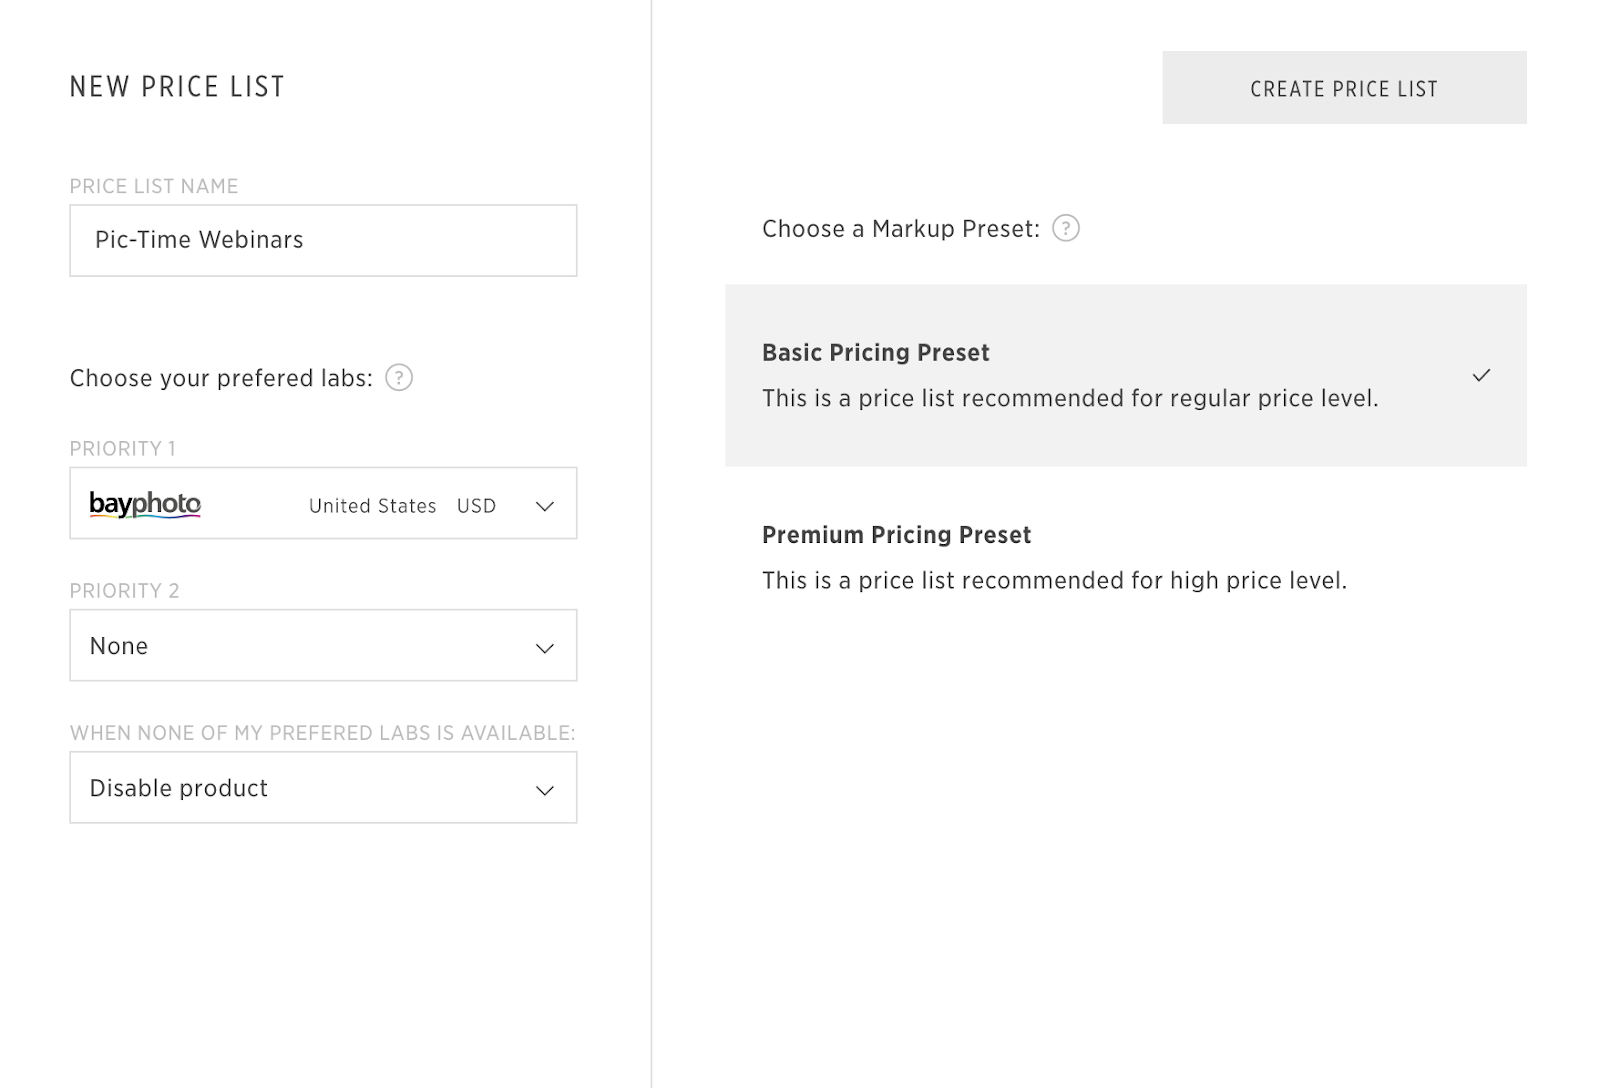This screenshot has height=1088, width=1600.
Task: Click the Create Price List button
Action: [1343, 88]
